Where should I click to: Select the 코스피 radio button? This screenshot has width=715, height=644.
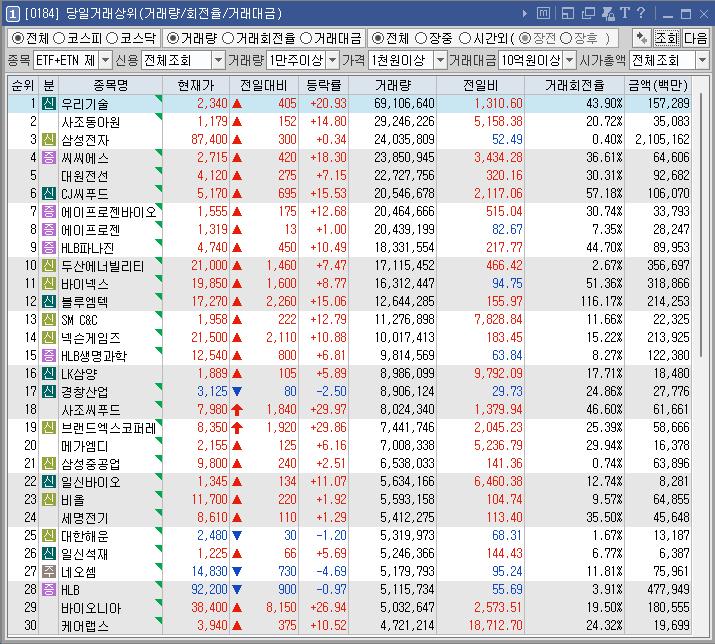coord(59,38)
